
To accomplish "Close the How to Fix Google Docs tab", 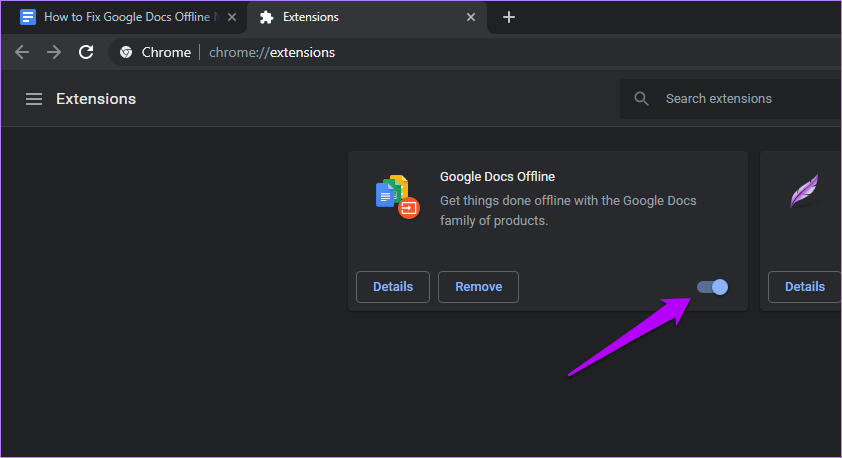I will tap(232, 17).
